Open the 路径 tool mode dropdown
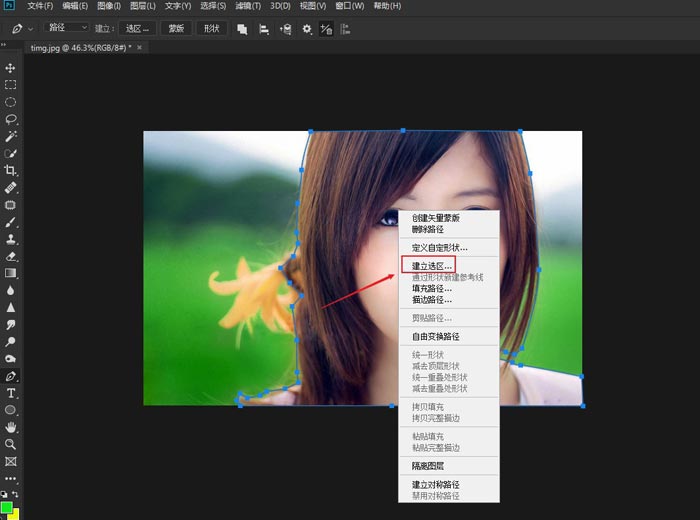 [67, 28]
